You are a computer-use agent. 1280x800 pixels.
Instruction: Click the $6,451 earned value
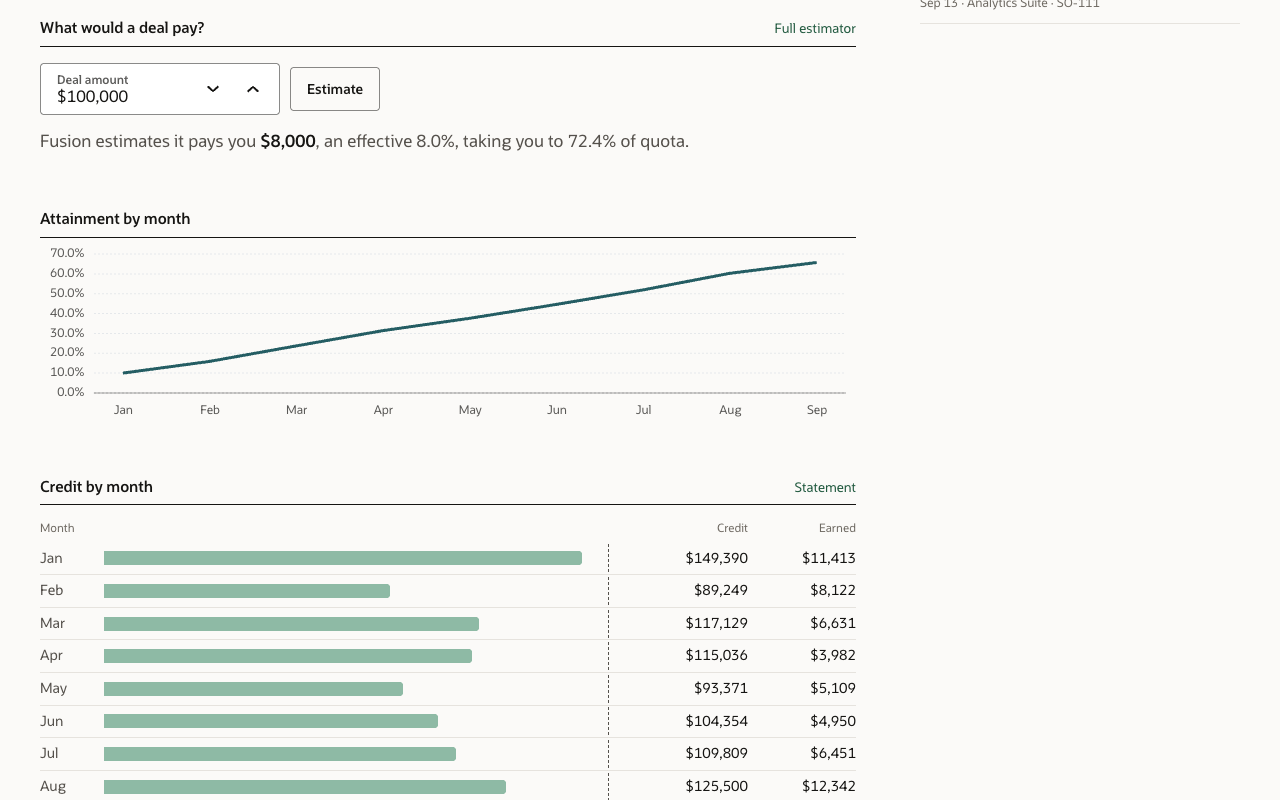click(x=833, y=753)
